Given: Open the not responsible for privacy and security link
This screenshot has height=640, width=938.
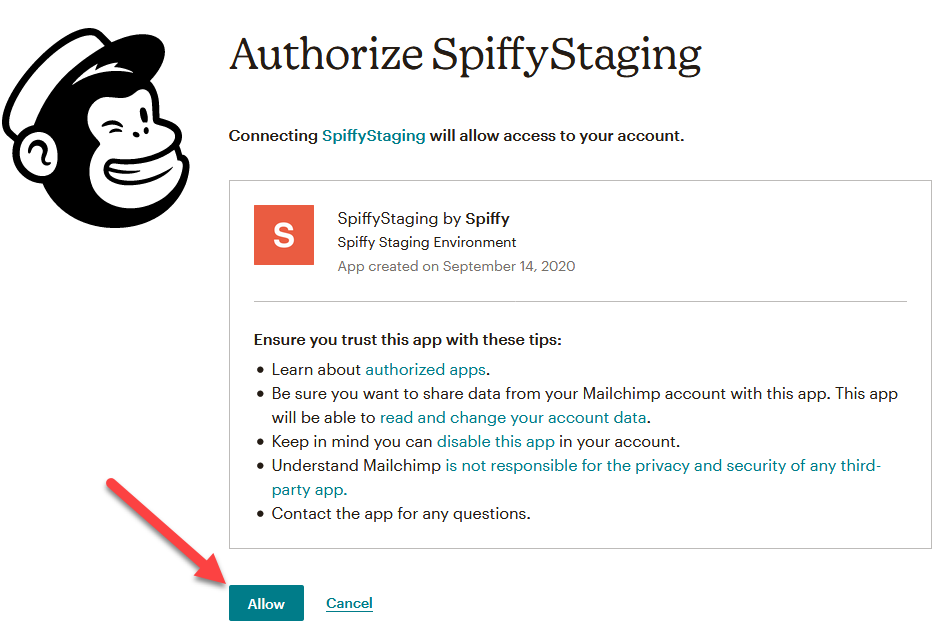Looking at the screenshot, I should pyautogui.click(x=576, y=477).
